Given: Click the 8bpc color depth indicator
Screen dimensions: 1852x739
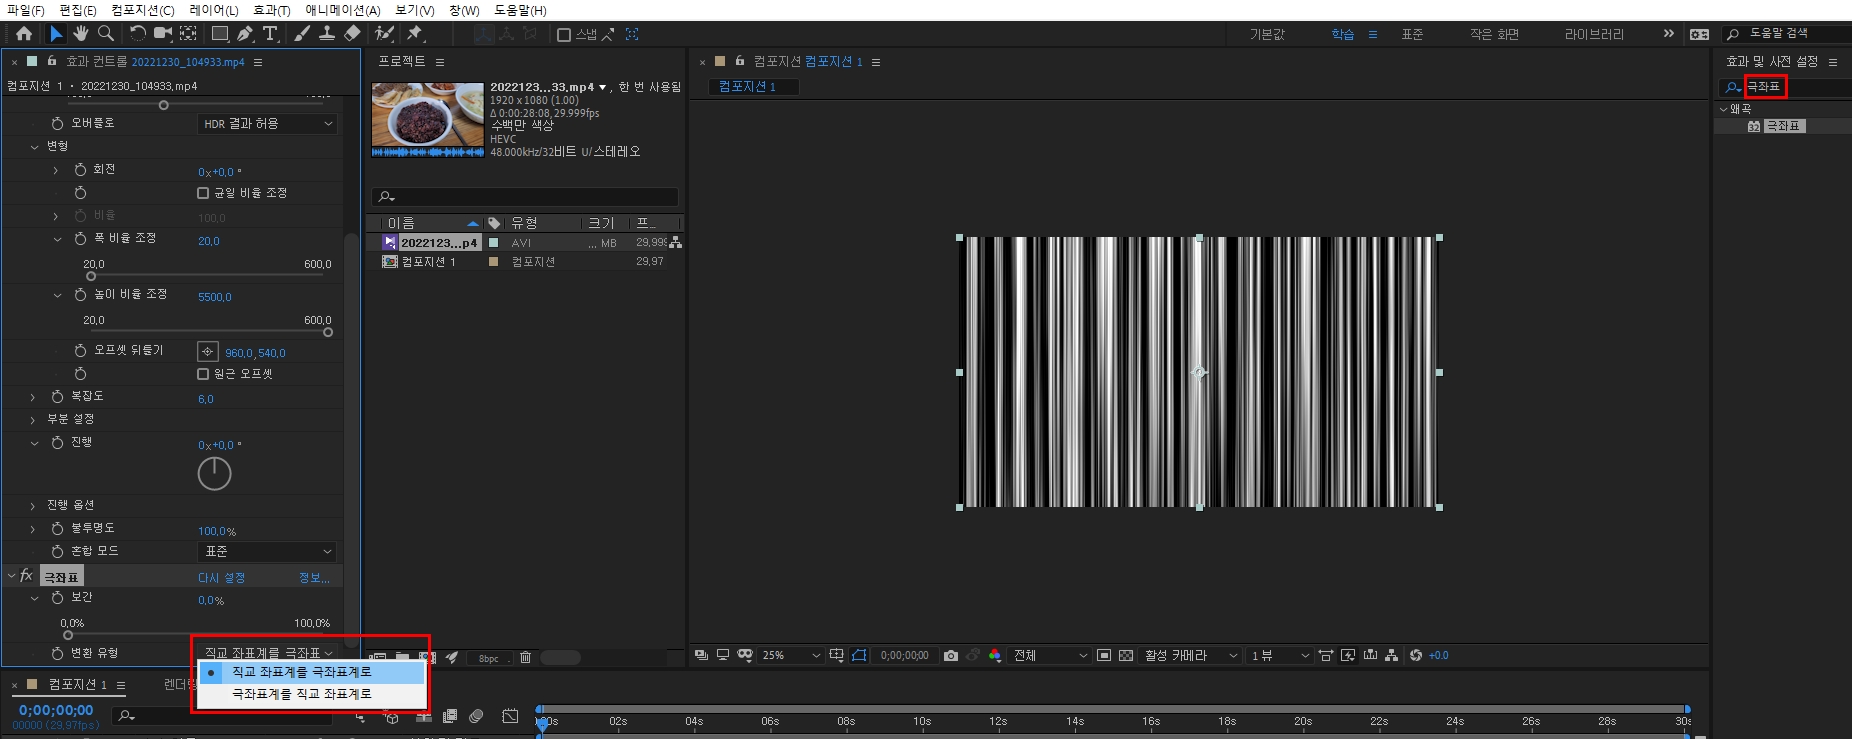Looking at the screenshot, I should pos(488,658).
